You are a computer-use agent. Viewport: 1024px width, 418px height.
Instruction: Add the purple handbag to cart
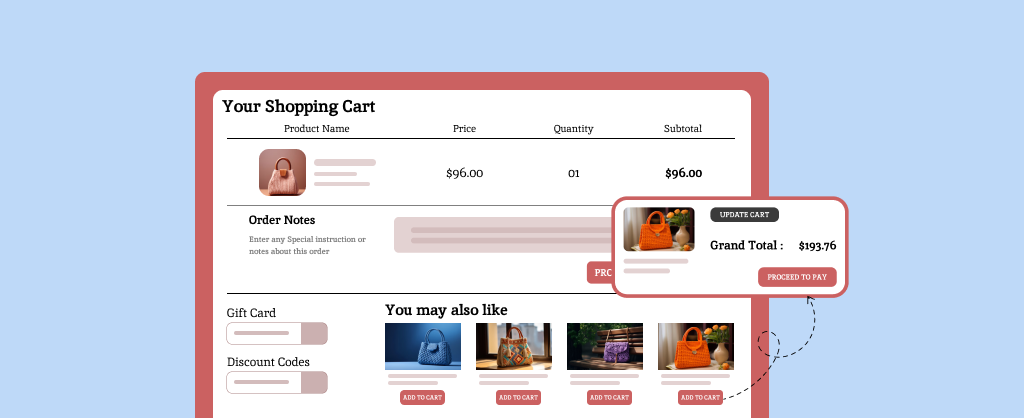610,397
